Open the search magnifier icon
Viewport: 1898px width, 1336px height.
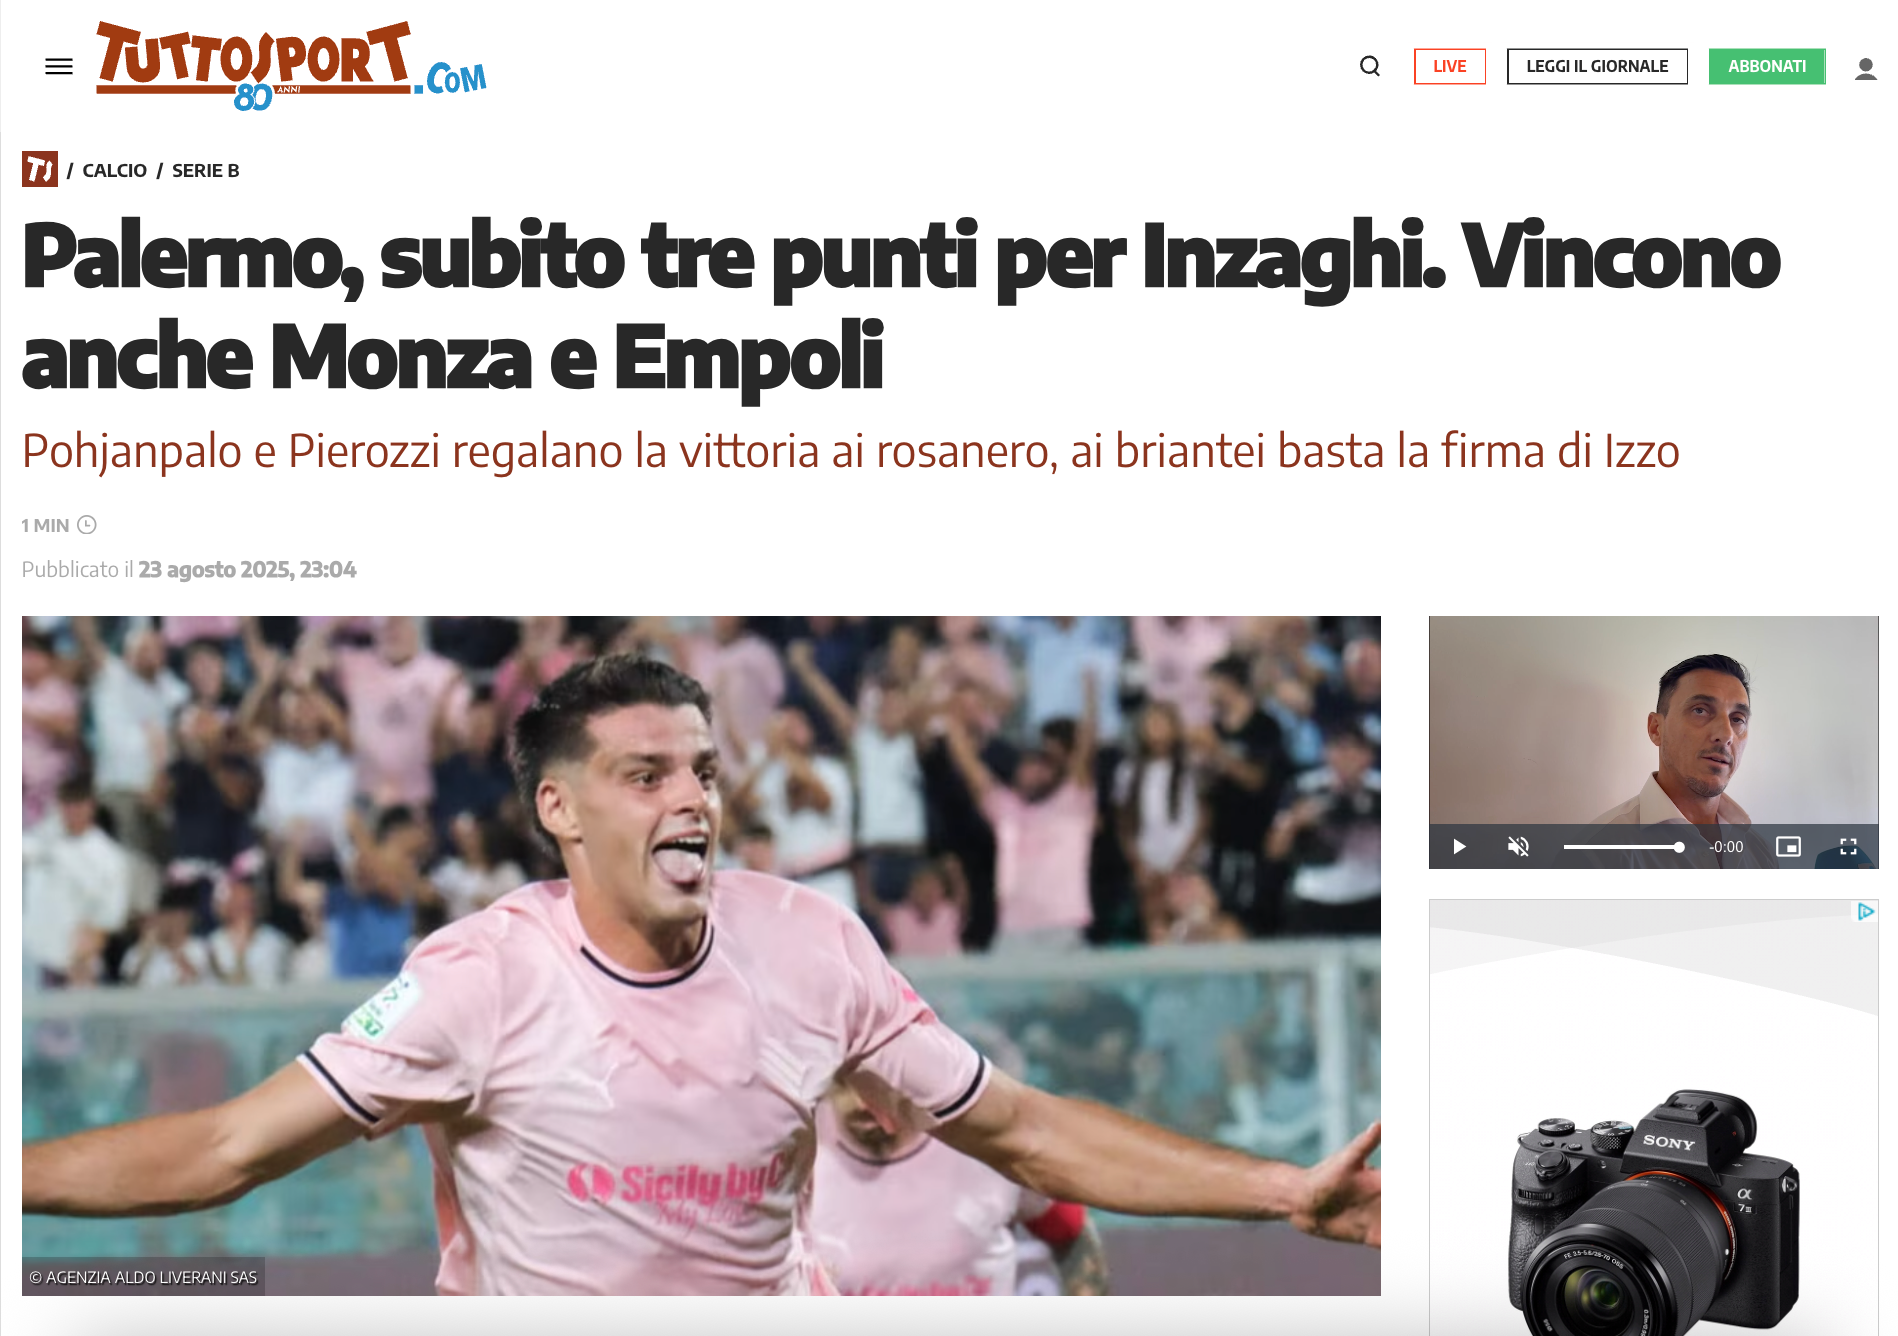(1370, 66)
